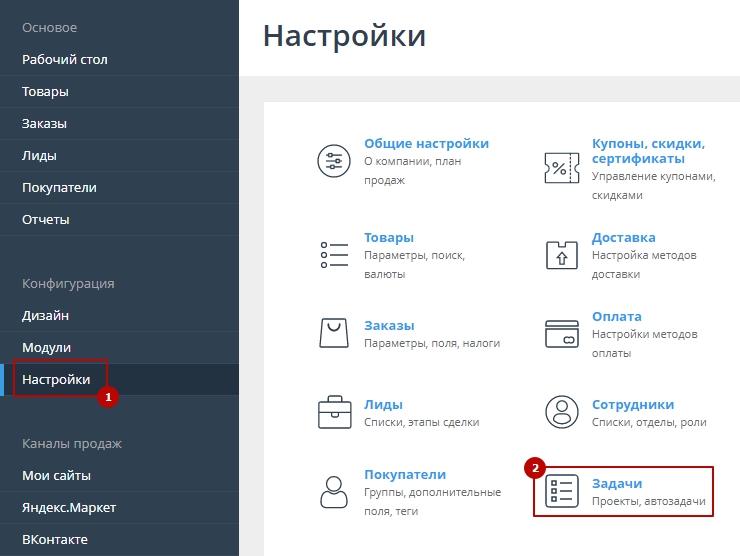
Task: Click the person-in-circle icon for Сотрудники
Action: tap(561, 411)
